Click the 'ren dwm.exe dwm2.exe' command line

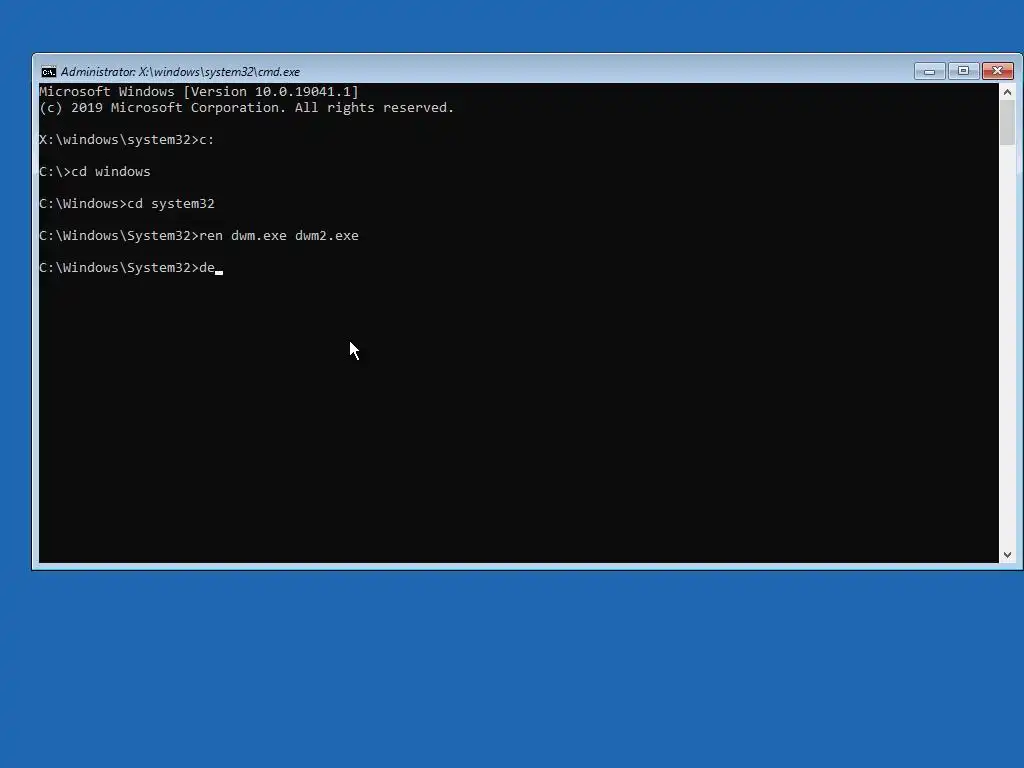199,236
